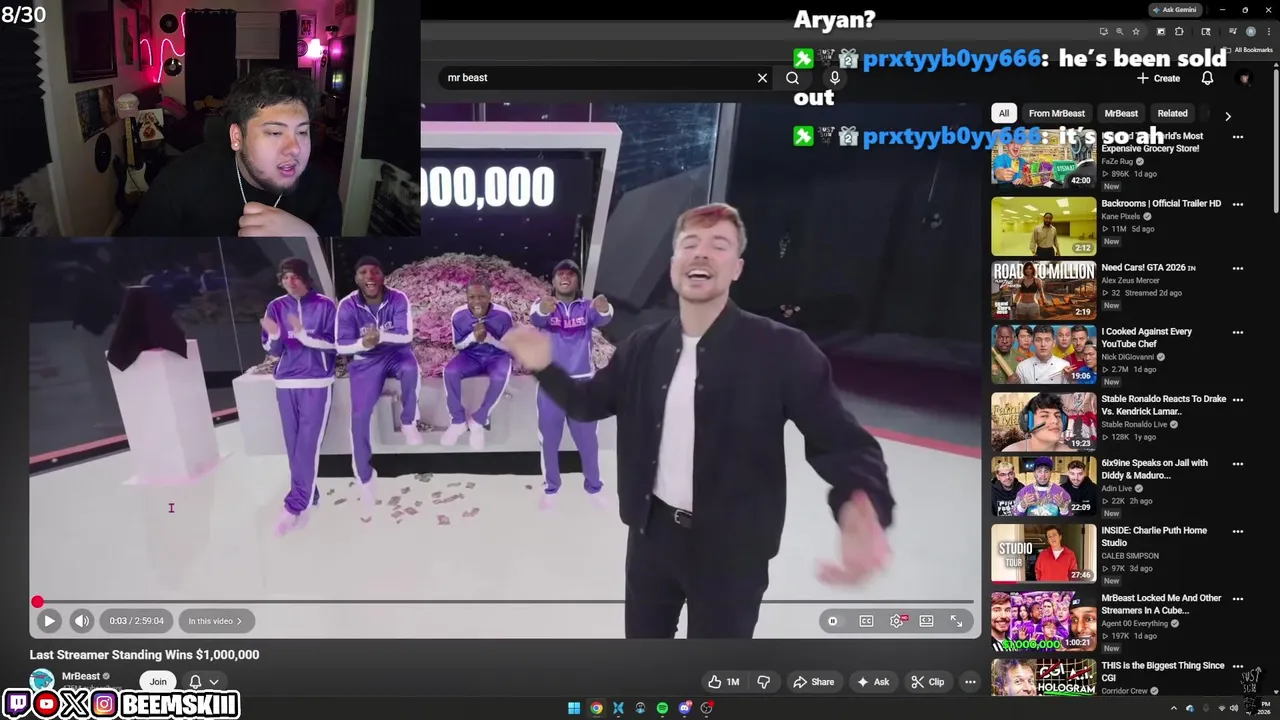Show more filter chips with arrow

tap(1228, 116)
